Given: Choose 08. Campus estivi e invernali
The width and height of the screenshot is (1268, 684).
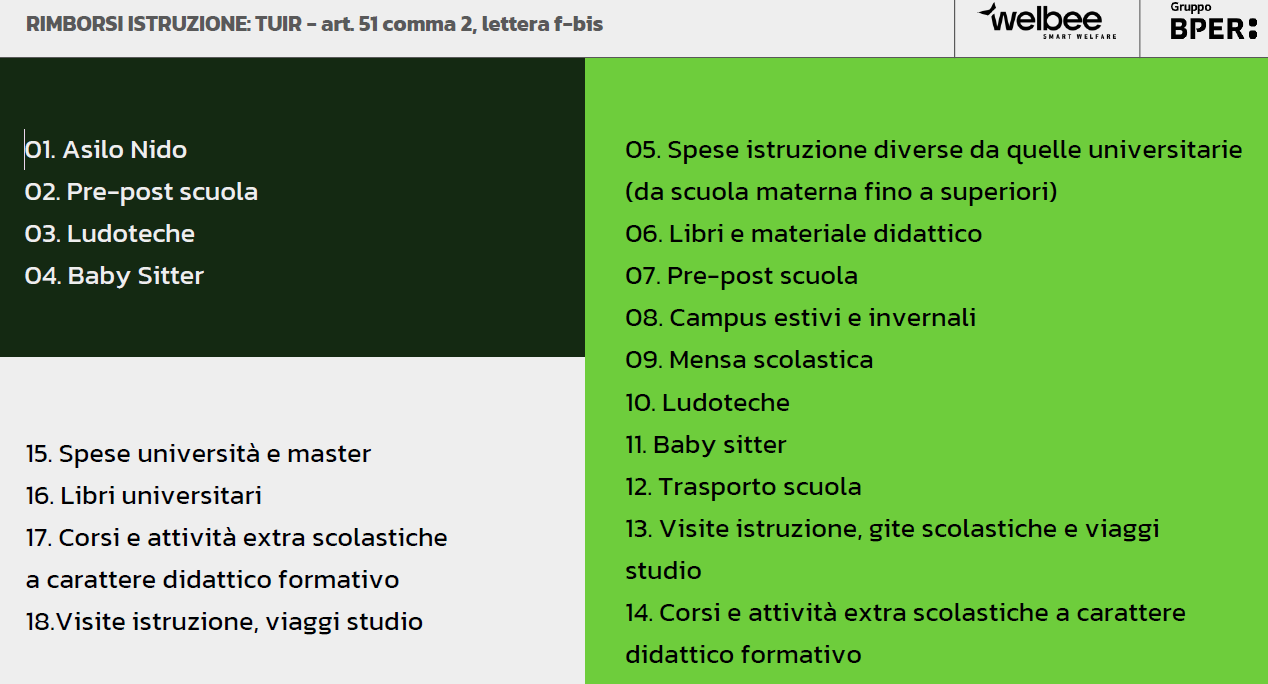Looking at the screenshot, I should (x=800, y=318).
